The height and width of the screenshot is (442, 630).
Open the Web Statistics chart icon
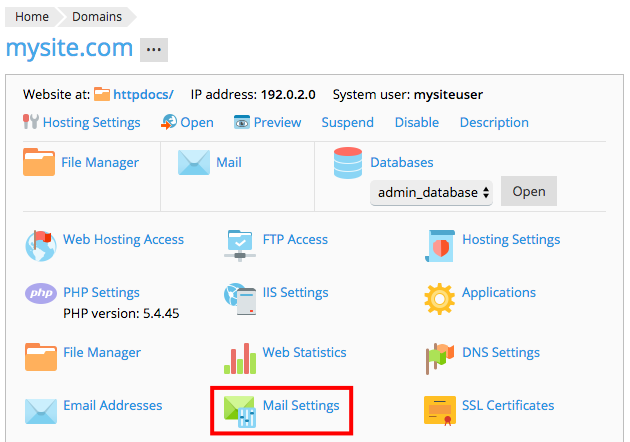coord(240,355)
